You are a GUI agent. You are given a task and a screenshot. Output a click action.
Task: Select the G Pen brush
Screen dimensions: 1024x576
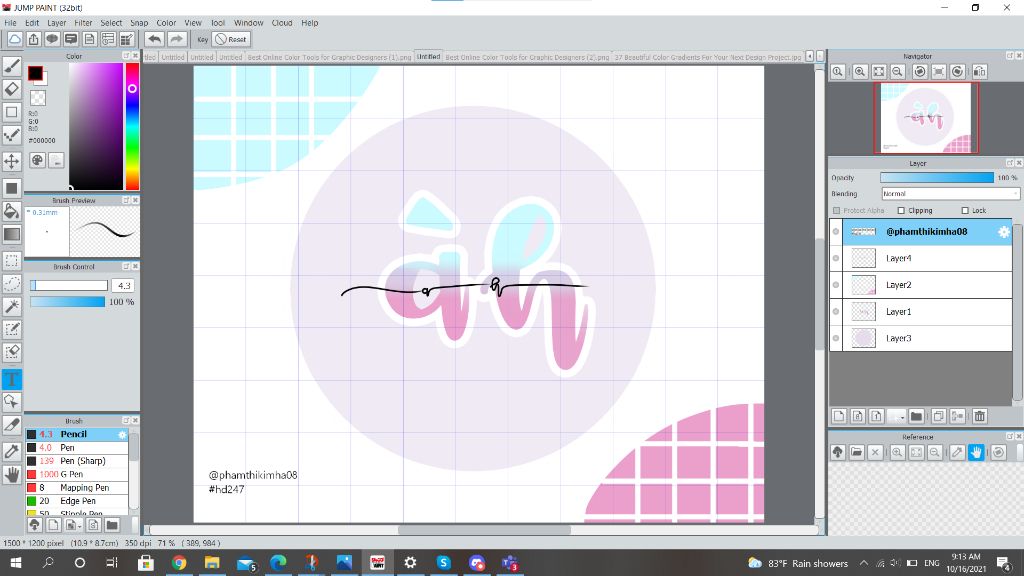[77, 474]
